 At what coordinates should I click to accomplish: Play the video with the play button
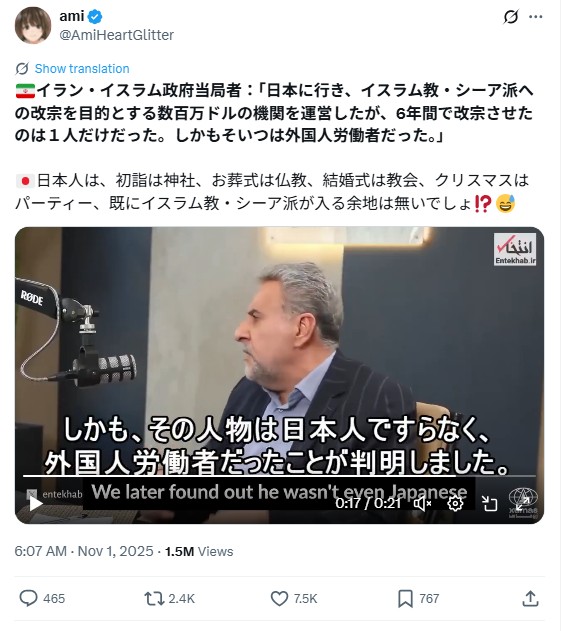coord(35,503)
